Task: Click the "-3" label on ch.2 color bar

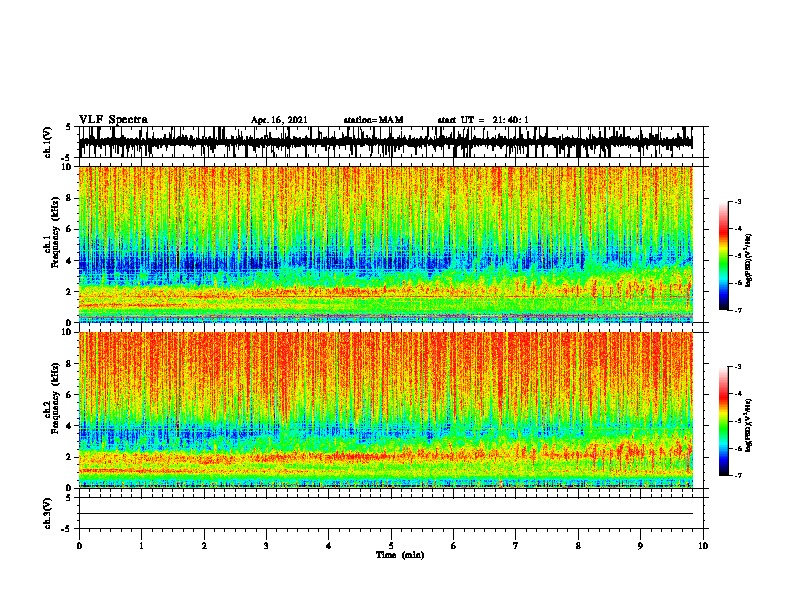Action: [737, 367]
